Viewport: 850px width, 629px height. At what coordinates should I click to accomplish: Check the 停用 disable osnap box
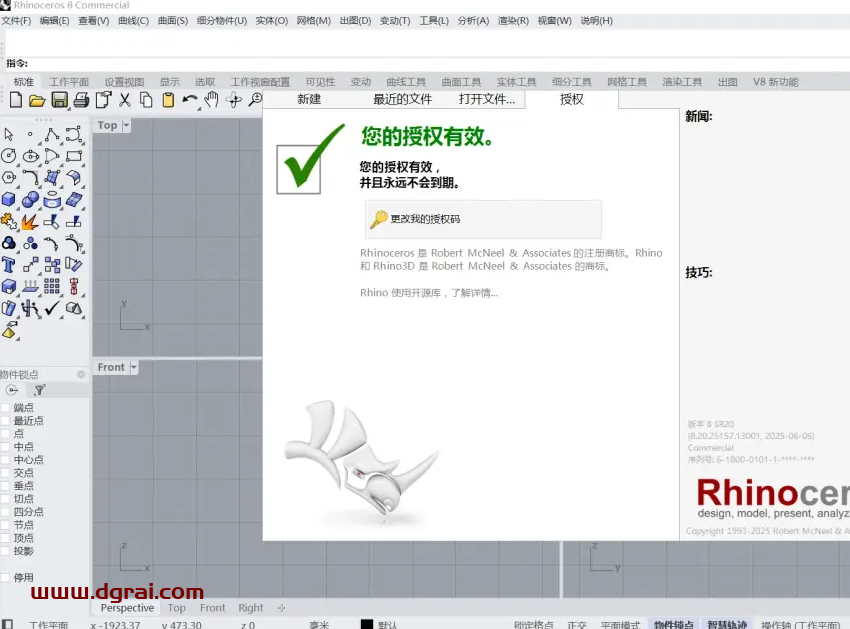[5, 577]
